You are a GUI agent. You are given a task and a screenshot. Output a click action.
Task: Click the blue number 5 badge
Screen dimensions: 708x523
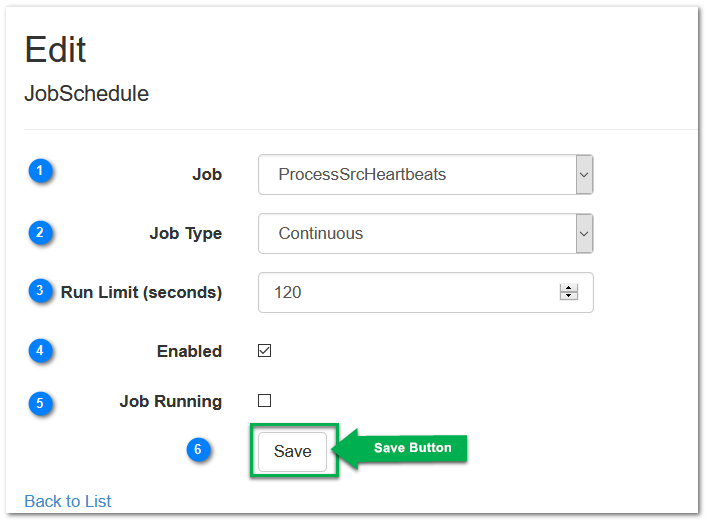(41, 403)
